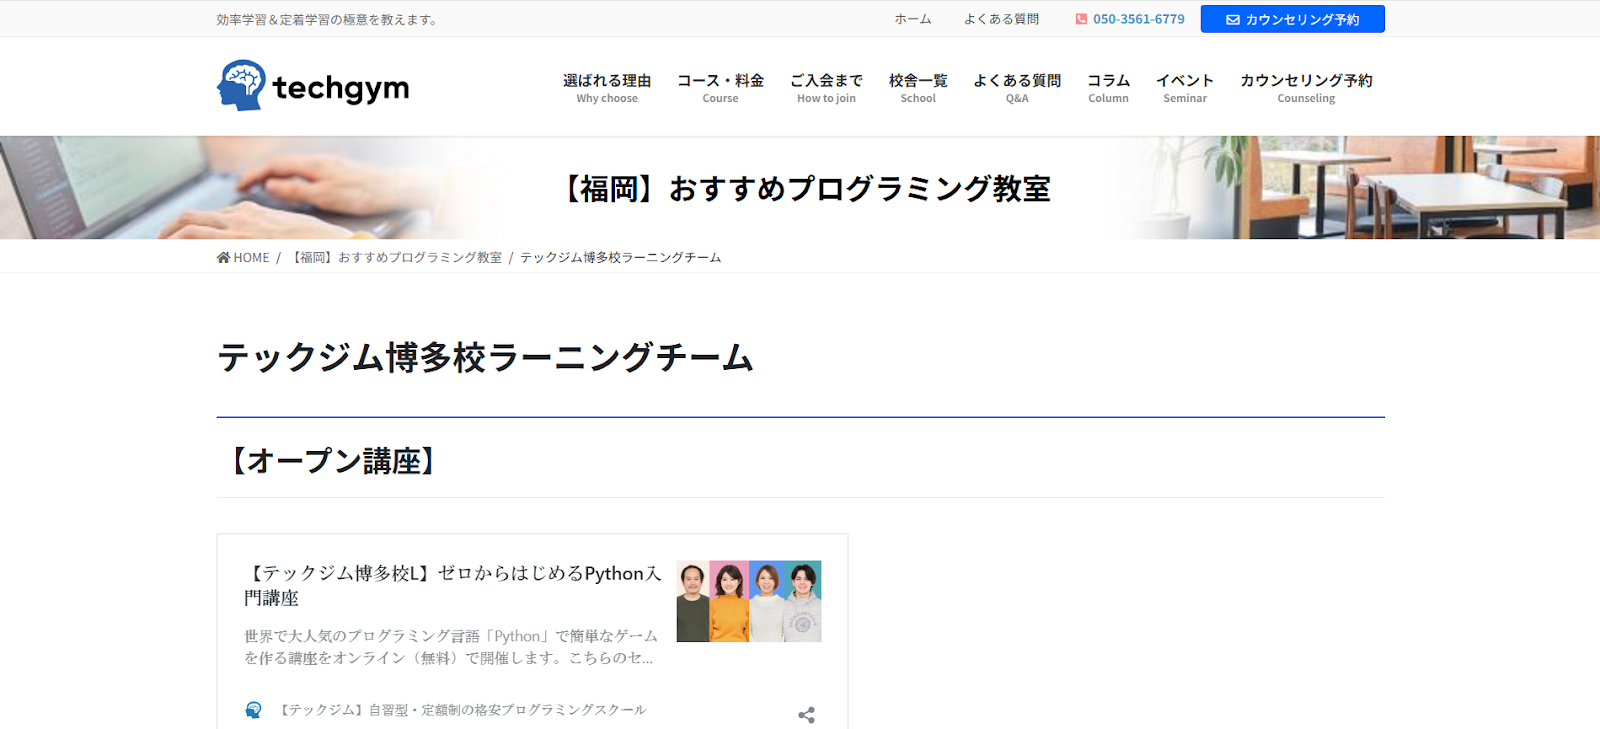Open the コラム Column menu
Image resolution: width=1600 pixels, height=729 pixels.
tap(1108, 88)
